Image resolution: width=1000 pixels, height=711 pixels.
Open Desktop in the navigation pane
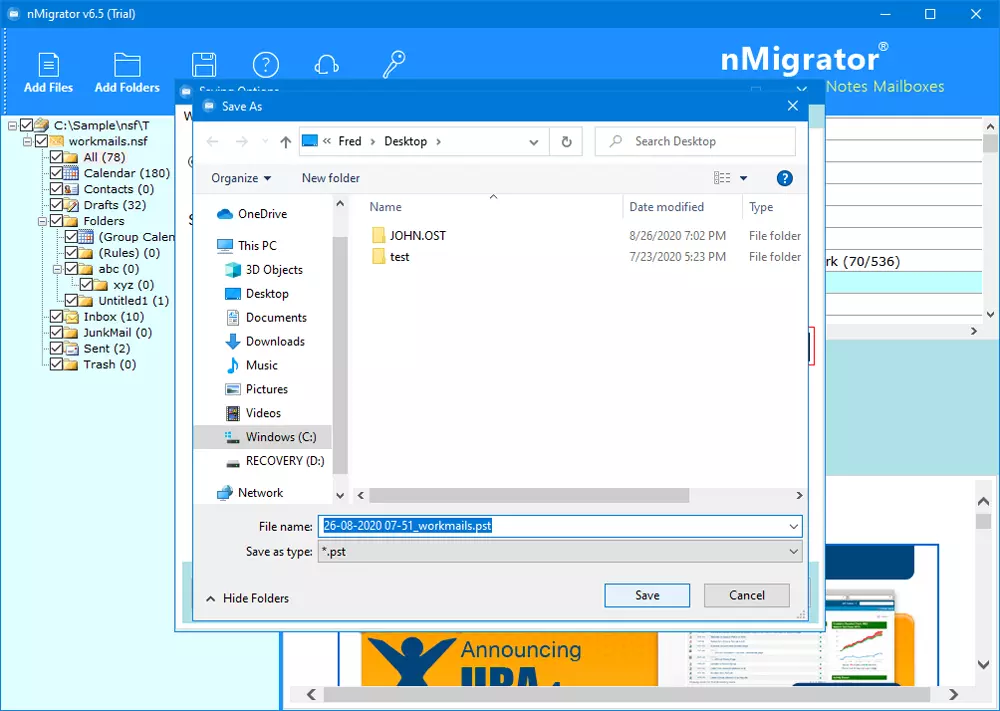click(x=257, y=293)
